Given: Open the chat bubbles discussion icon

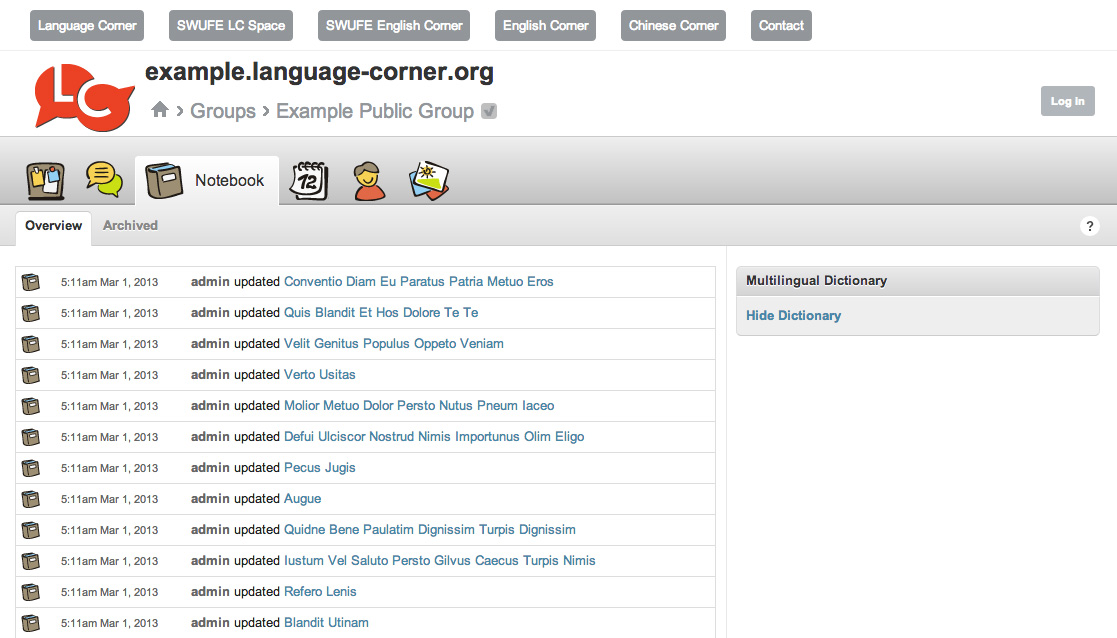Looking at the screenshot, I should click(104, 179).
